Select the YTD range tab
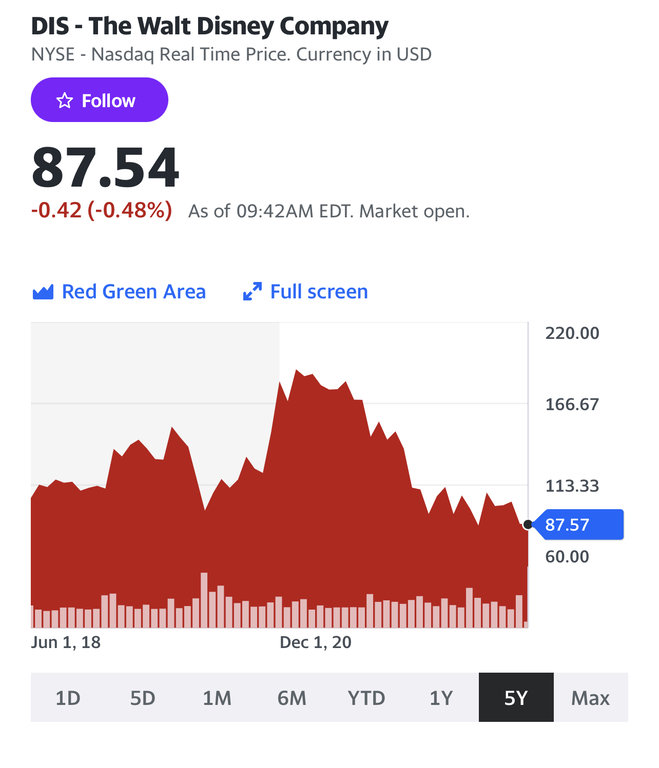This screenshot has width=659, height=768. point(366,698)
